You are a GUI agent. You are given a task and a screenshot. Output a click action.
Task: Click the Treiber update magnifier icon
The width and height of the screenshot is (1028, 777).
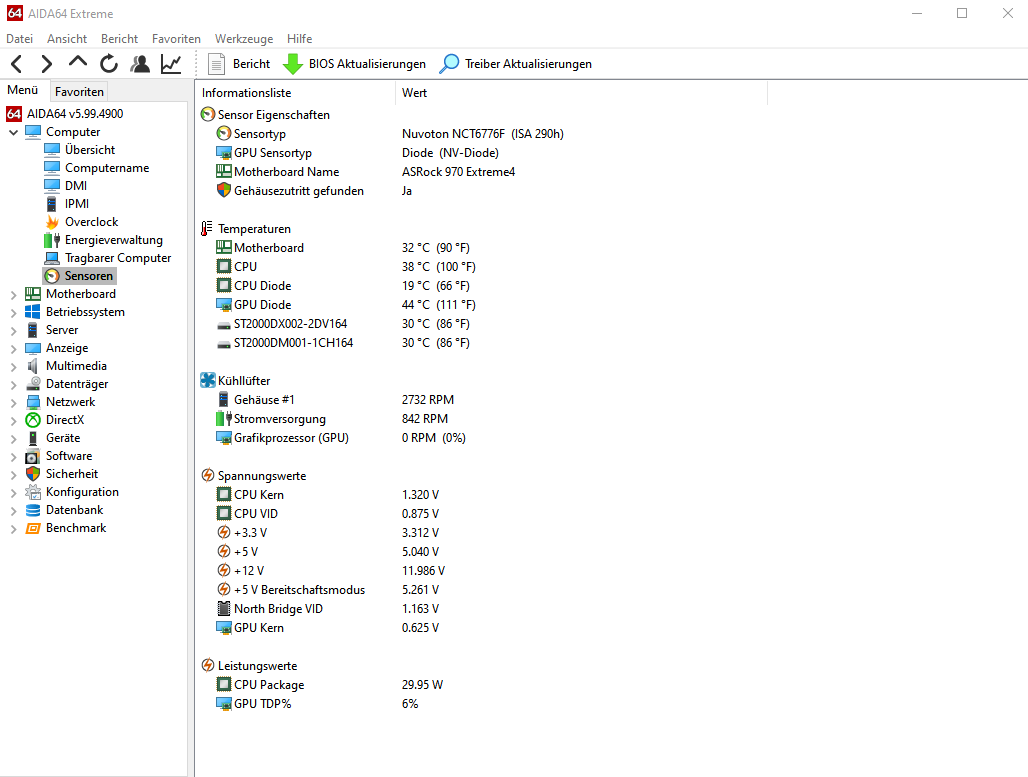point(449,64)
